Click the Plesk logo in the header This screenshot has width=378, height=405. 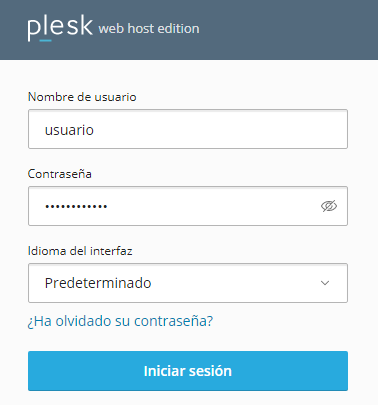(x=60, y=28)
